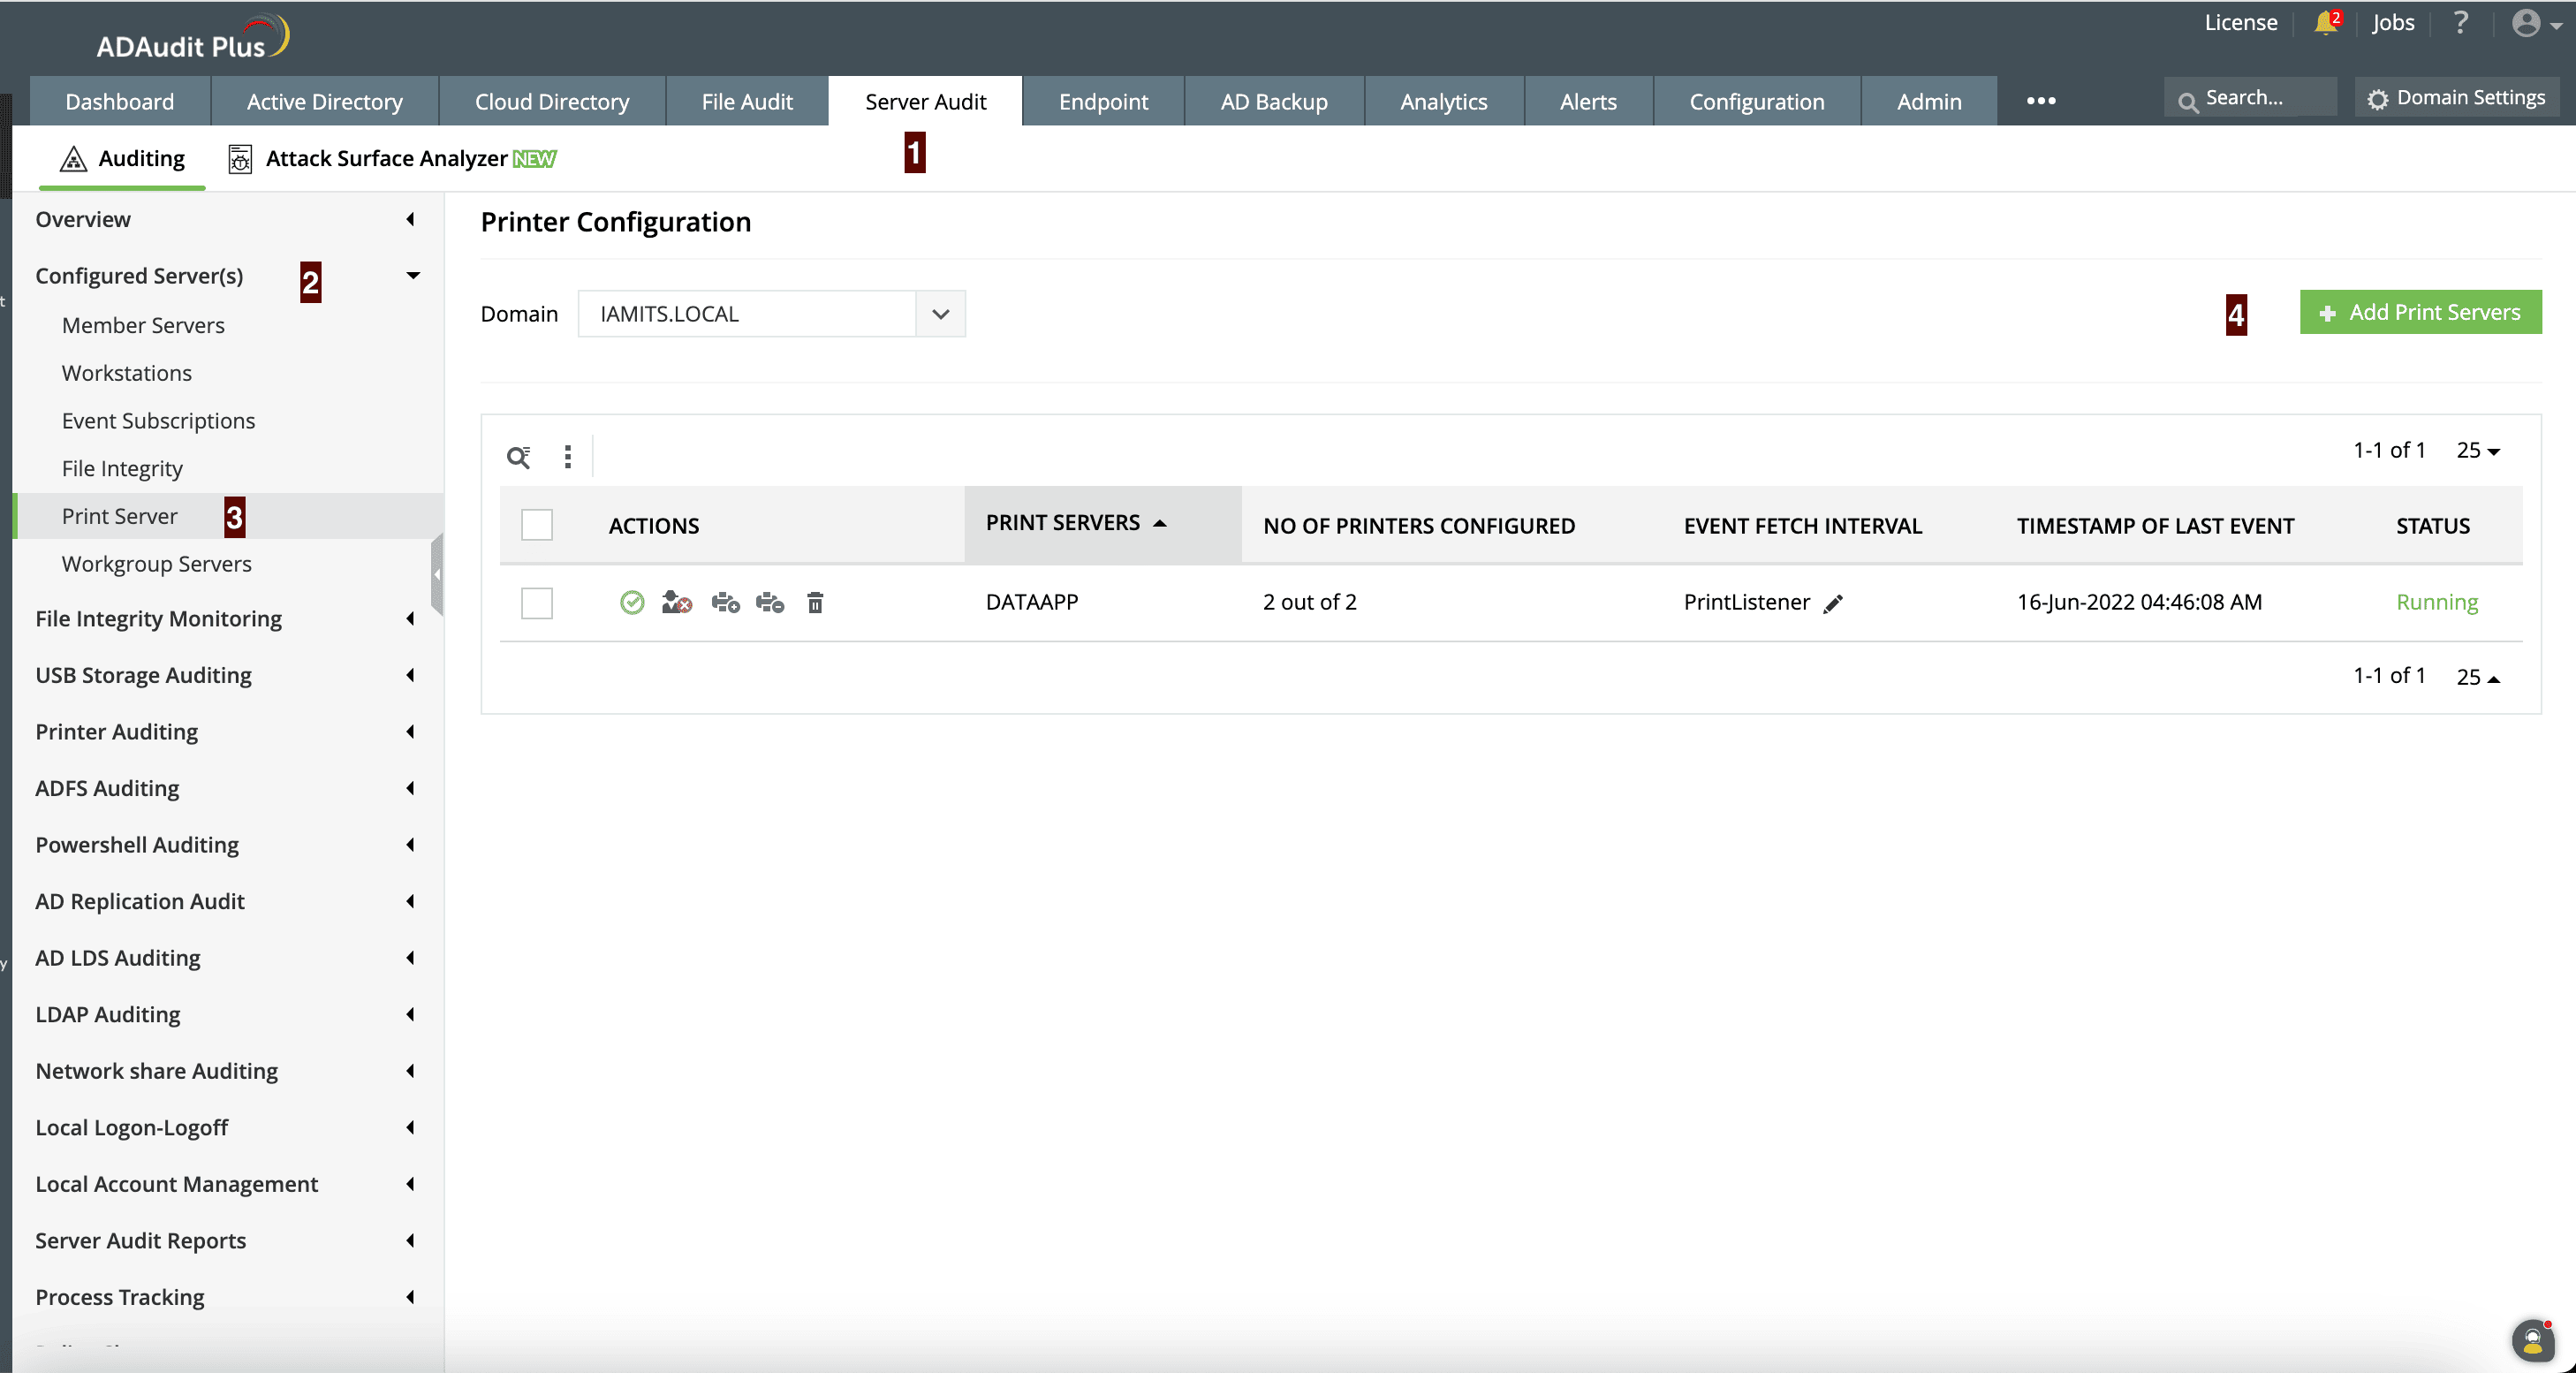The image size is (2576, 1373).
Task: Open the notifications bell icon
Action: pos(2325,23)
